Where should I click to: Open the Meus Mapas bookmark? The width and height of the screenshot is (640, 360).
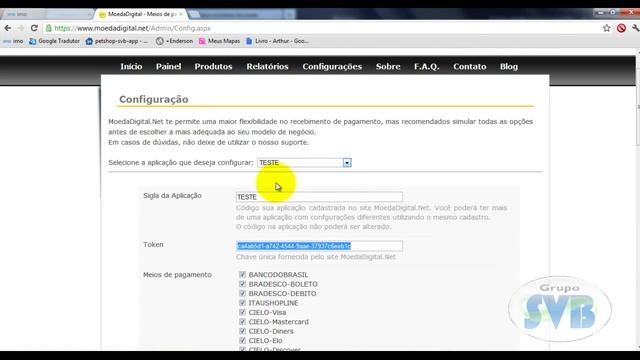click(x=219, y=41)
